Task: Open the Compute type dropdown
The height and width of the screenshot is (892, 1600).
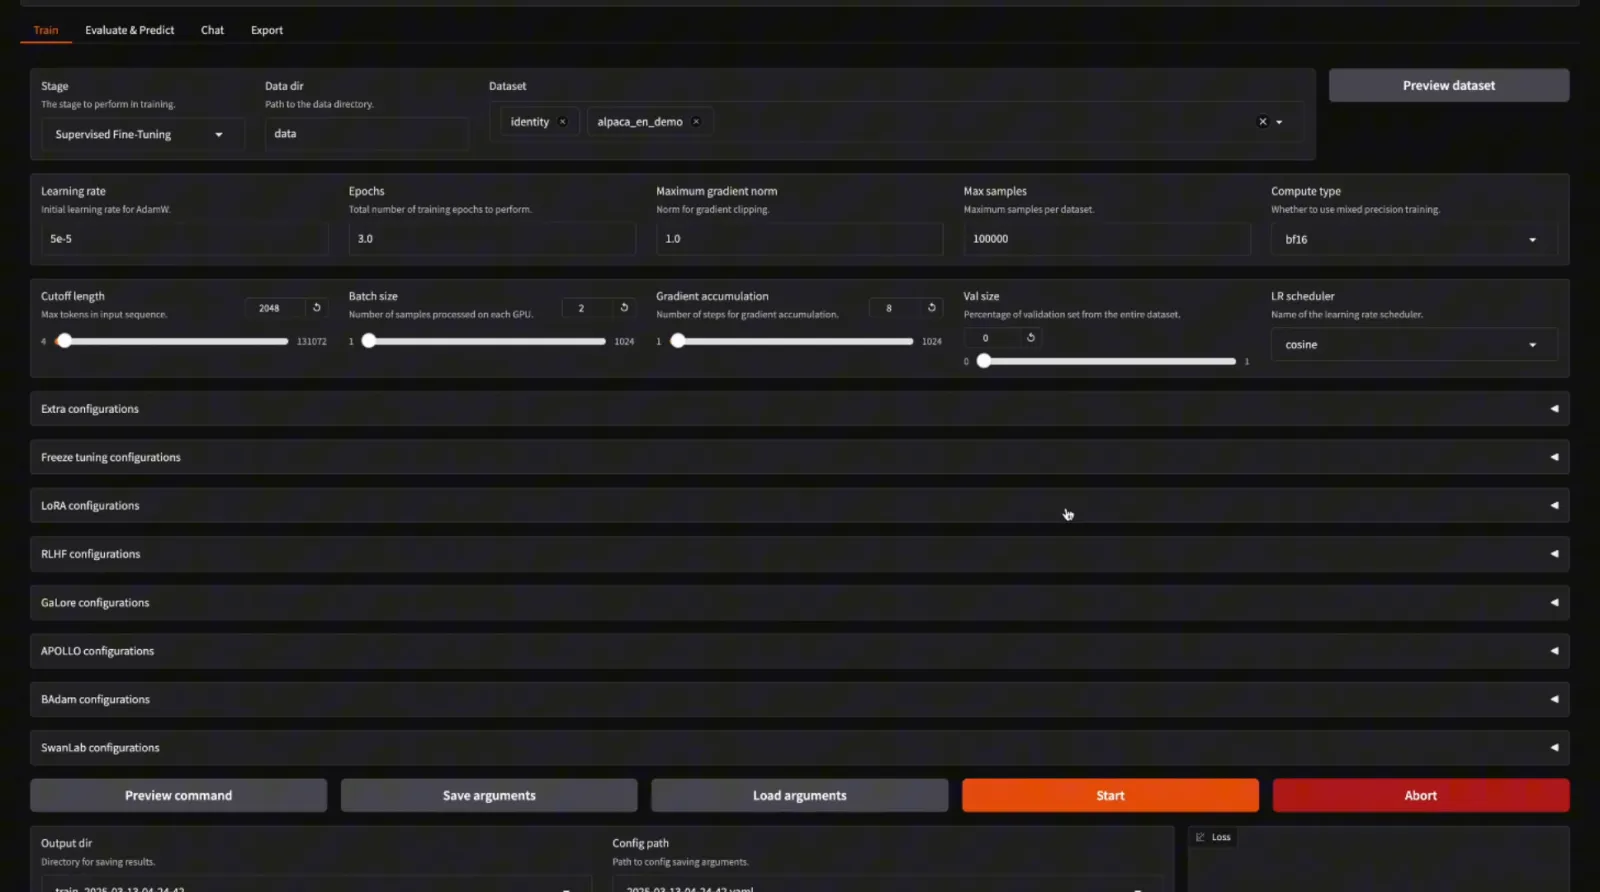Action: (1413, 240)
